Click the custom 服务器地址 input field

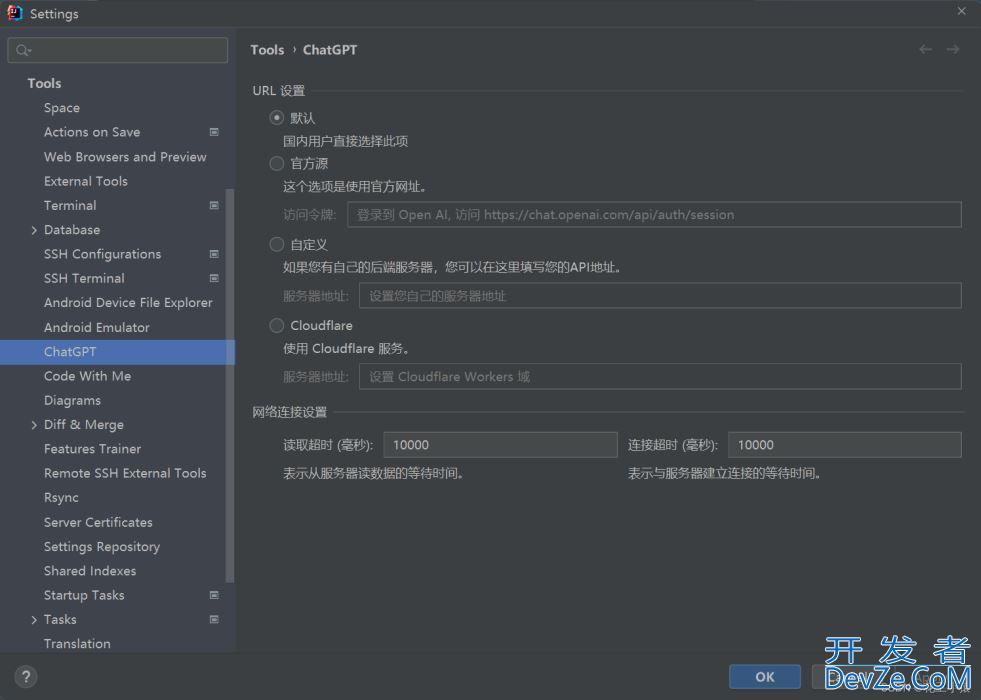tap(660, 296)
